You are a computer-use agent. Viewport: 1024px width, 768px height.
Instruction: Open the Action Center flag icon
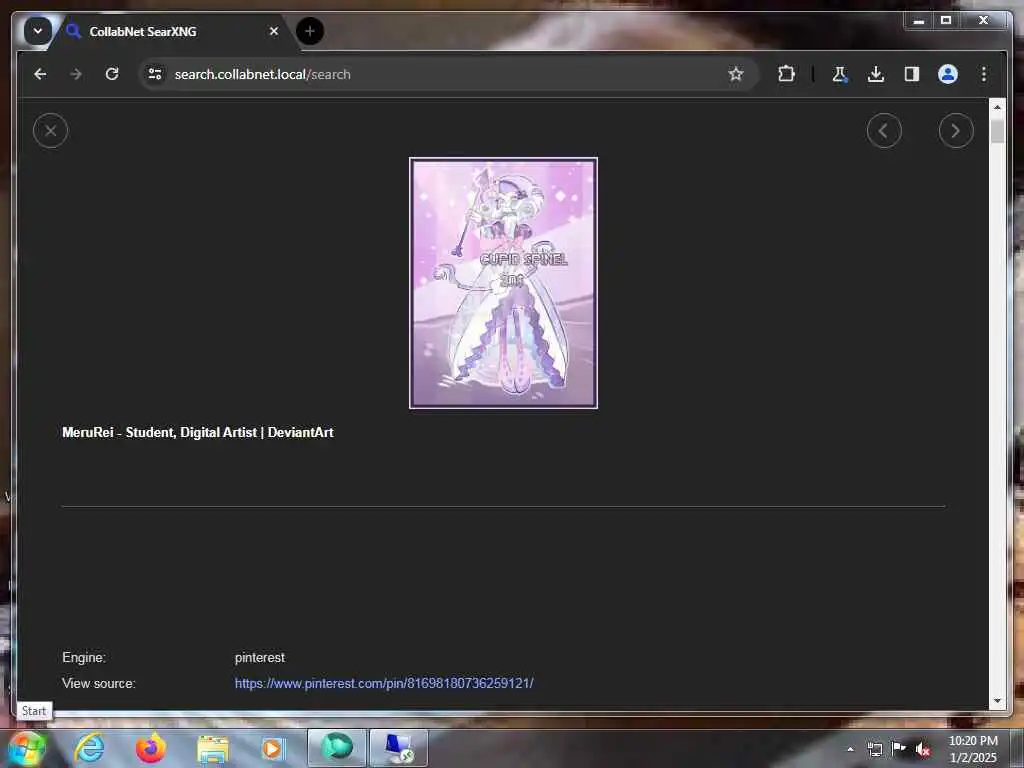(899, 748)
